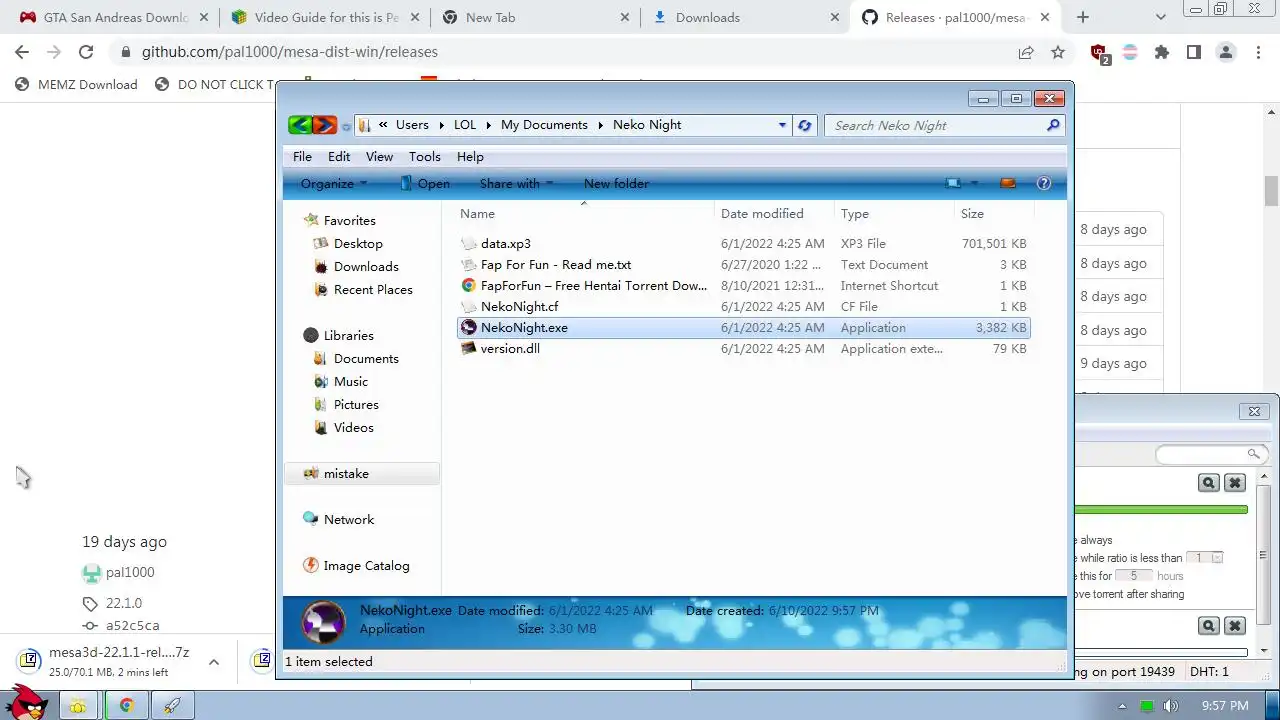The image size is (1280, 720).
Task: Select the Fap For Fun - Read me.txt icon
Action: [468, 264]
